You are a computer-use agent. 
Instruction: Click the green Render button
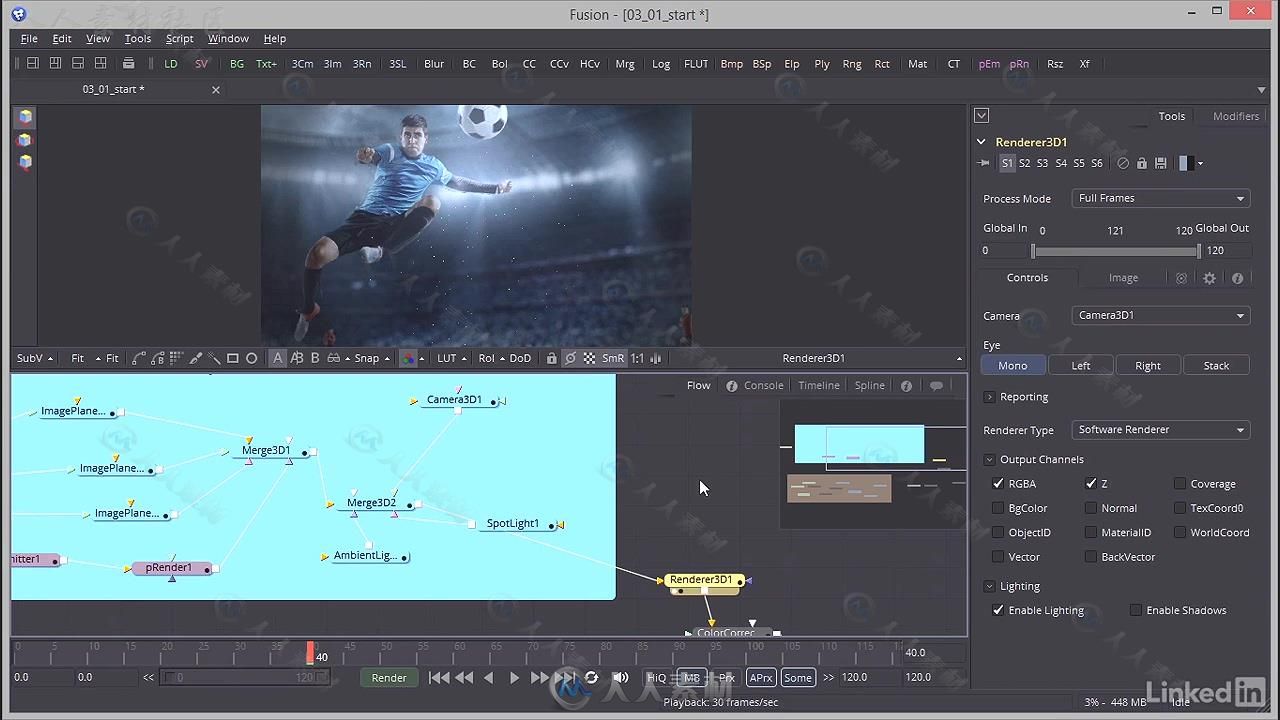pyautogui.click(x=389, y=677)
